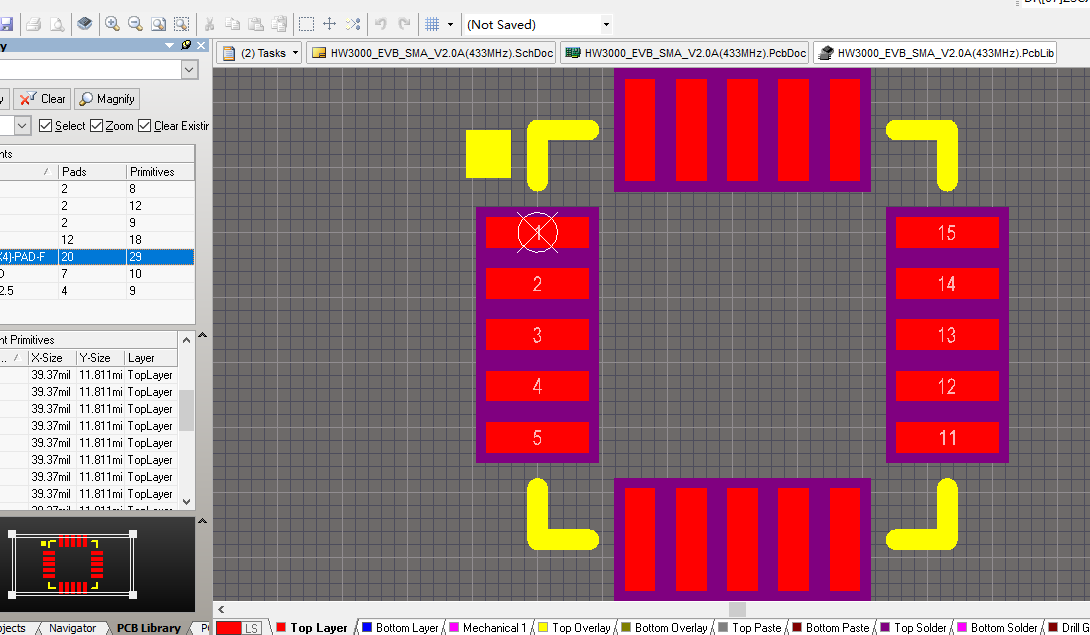Screen dimensions: 1090x635
Task: Click the Copy icon in the toolbar
Action: 233,24
